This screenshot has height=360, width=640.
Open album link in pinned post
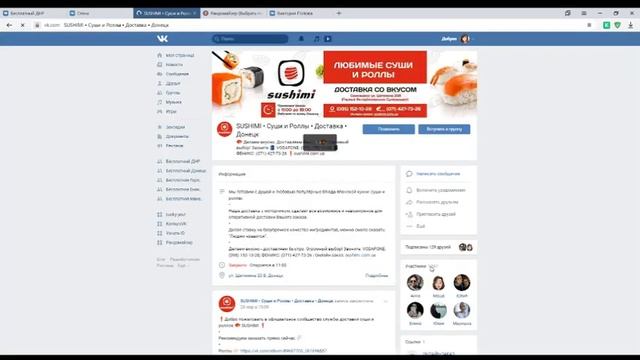pos(283,351)
